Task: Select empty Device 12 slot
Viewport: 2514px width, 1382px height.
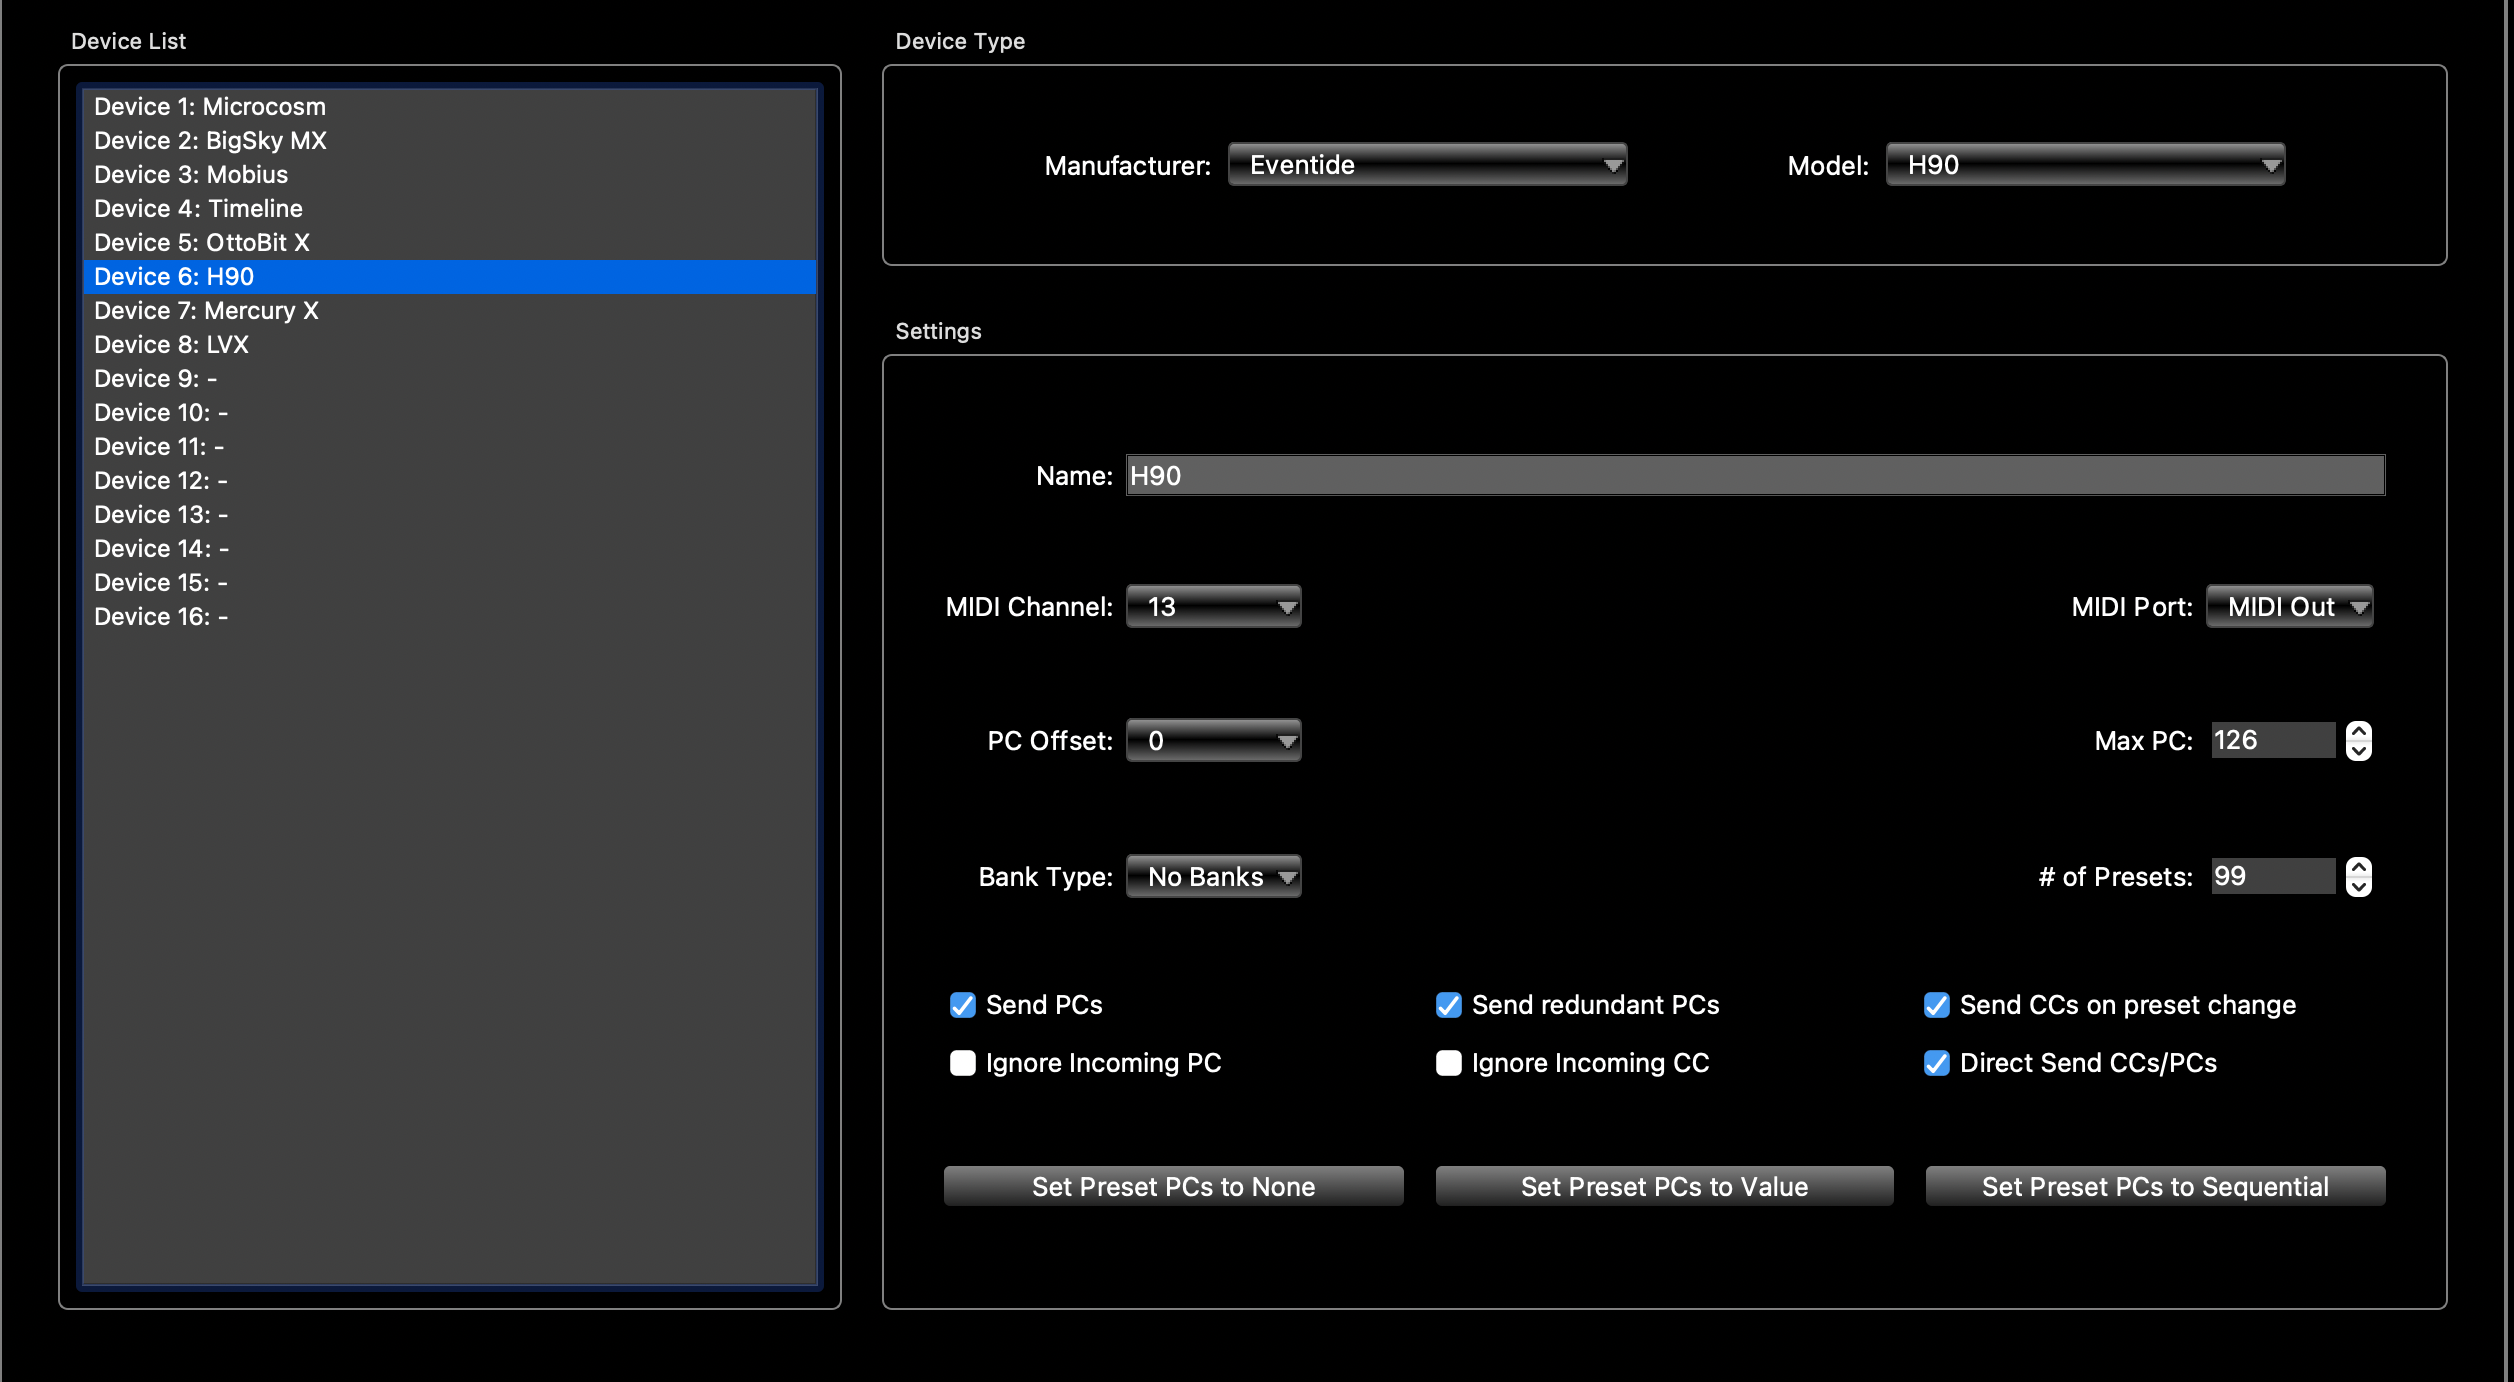Action: (x=449, y=481)
